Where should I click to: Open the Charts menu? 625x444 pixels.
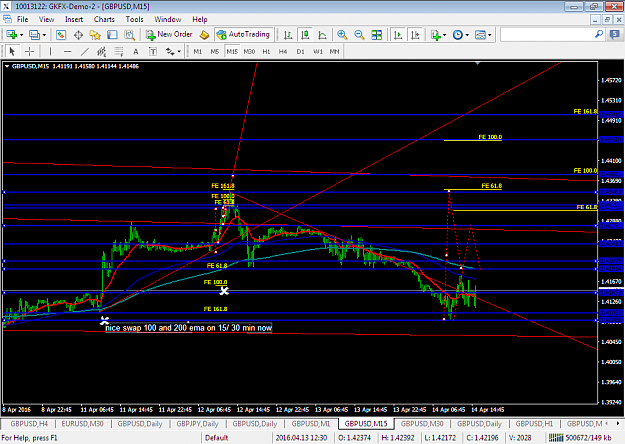tap(104, 19)
